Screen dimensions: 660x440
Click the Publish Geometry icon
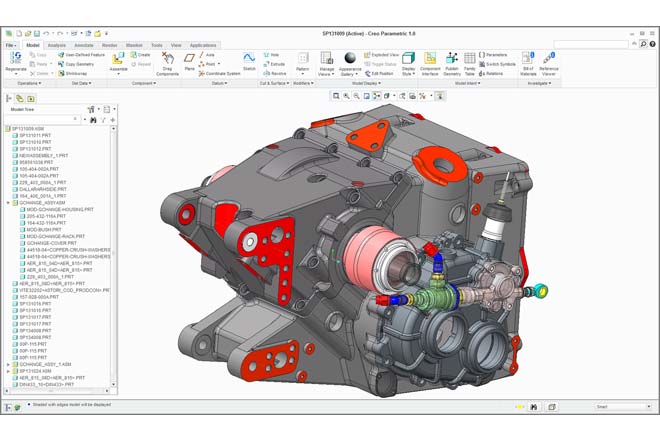coord(452,58)
